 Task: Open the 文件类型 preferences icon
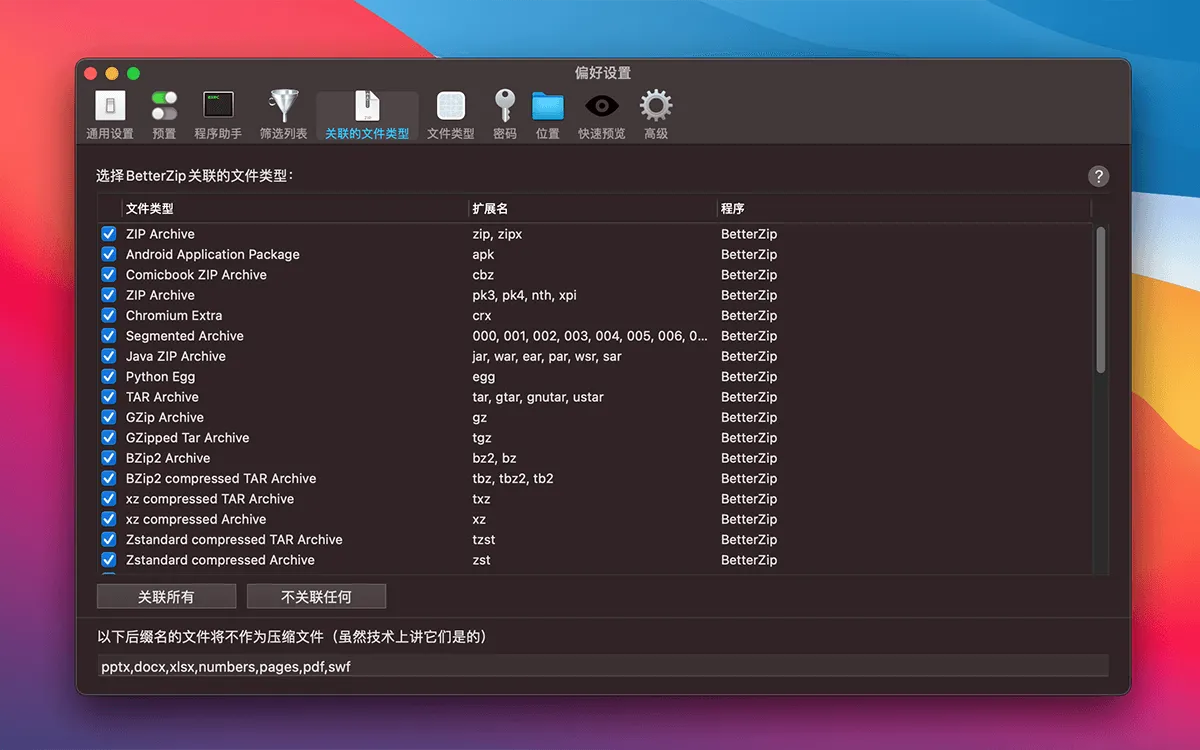click(x=451, y=106)
